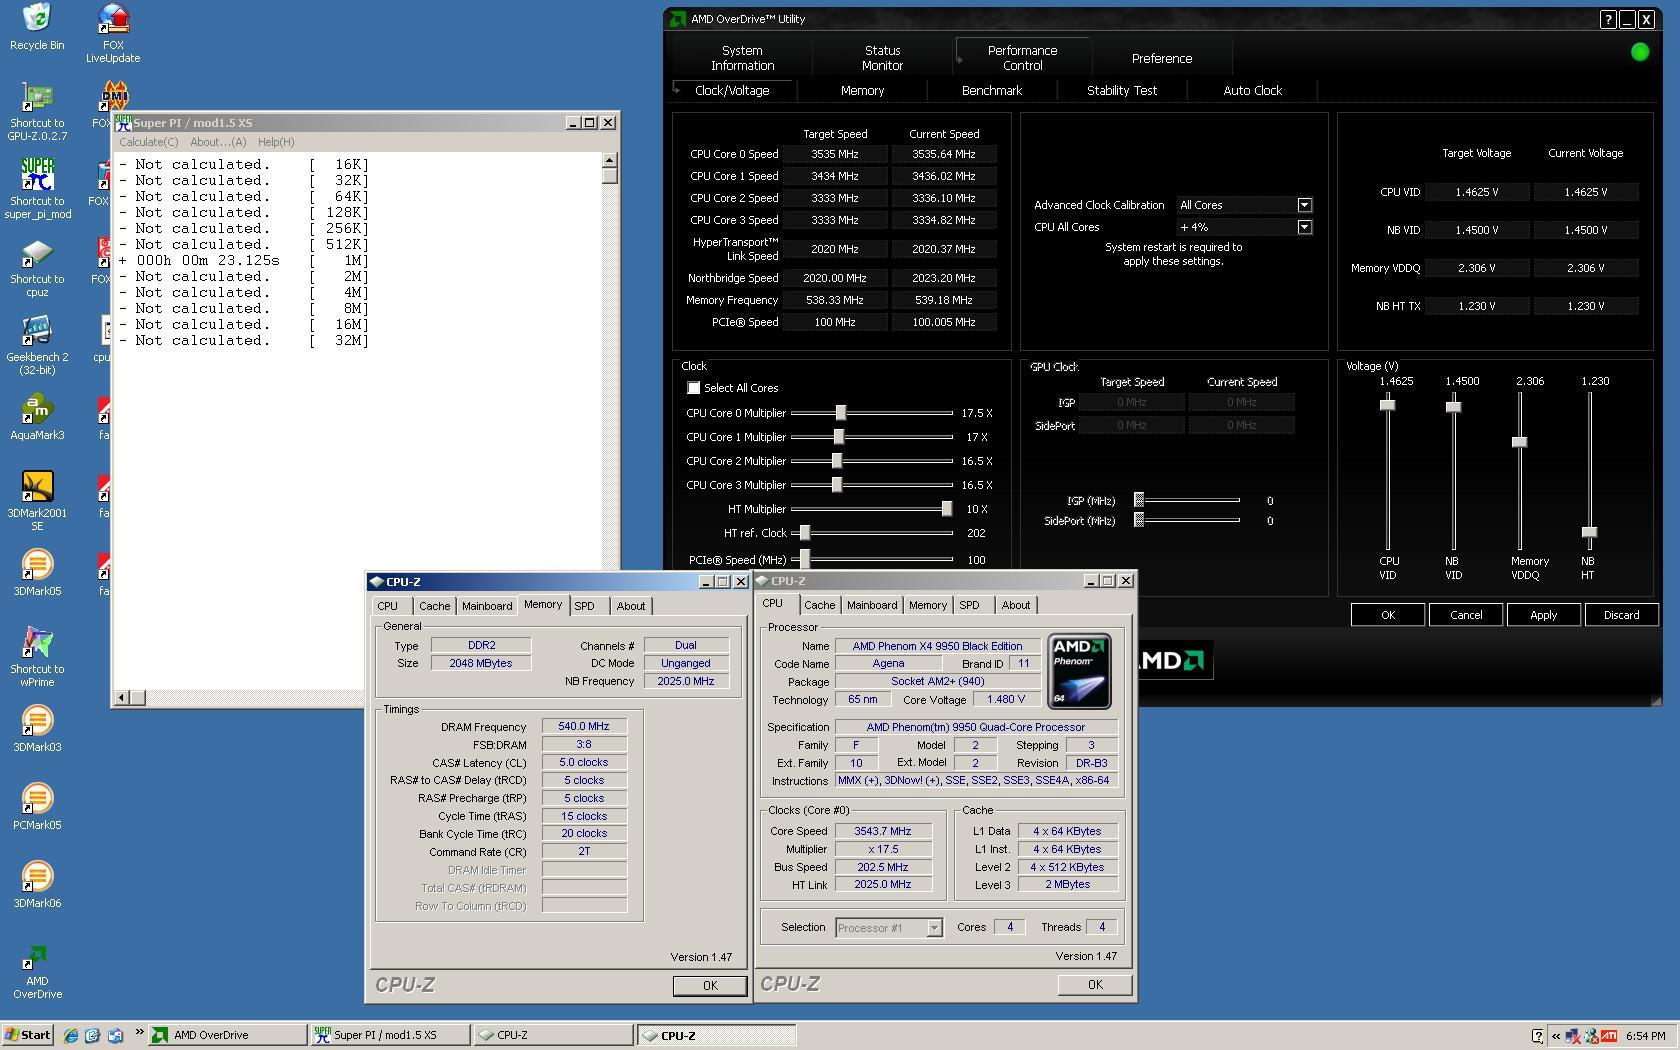Viewport: 1680px width, 1050px height.
Task: Launch 3DMark05 desktop icon
Action: coord(37,573)
